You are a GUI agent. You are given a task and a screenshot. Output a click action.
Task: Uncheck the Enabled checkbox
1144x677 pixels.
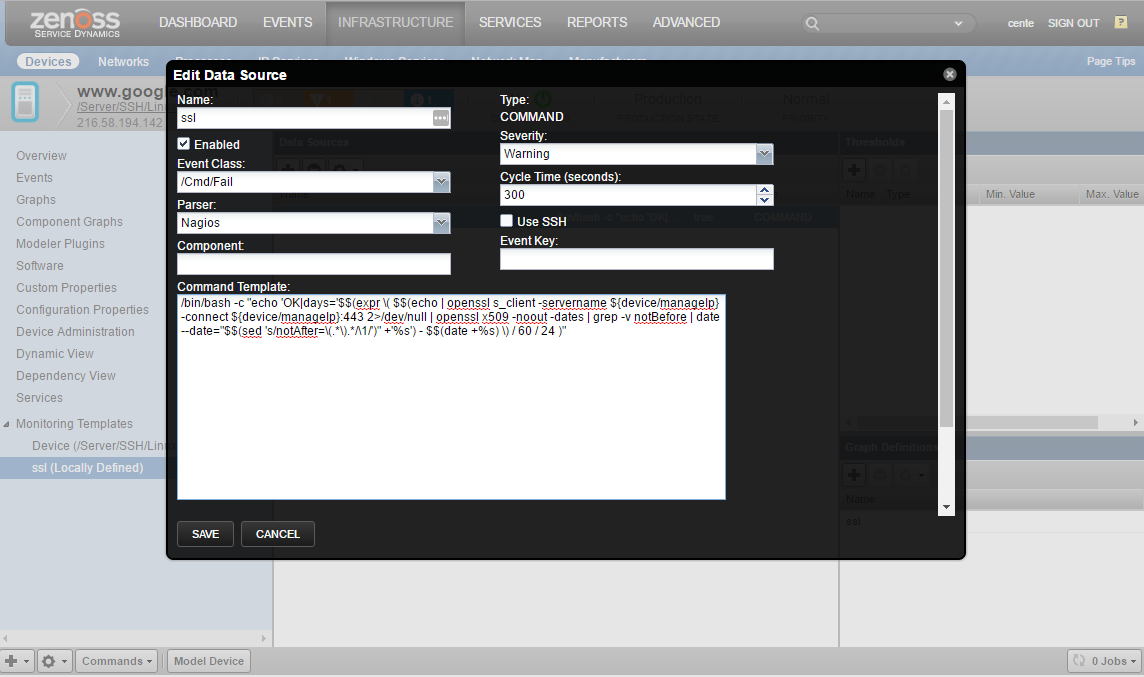[x=184, y=144]
